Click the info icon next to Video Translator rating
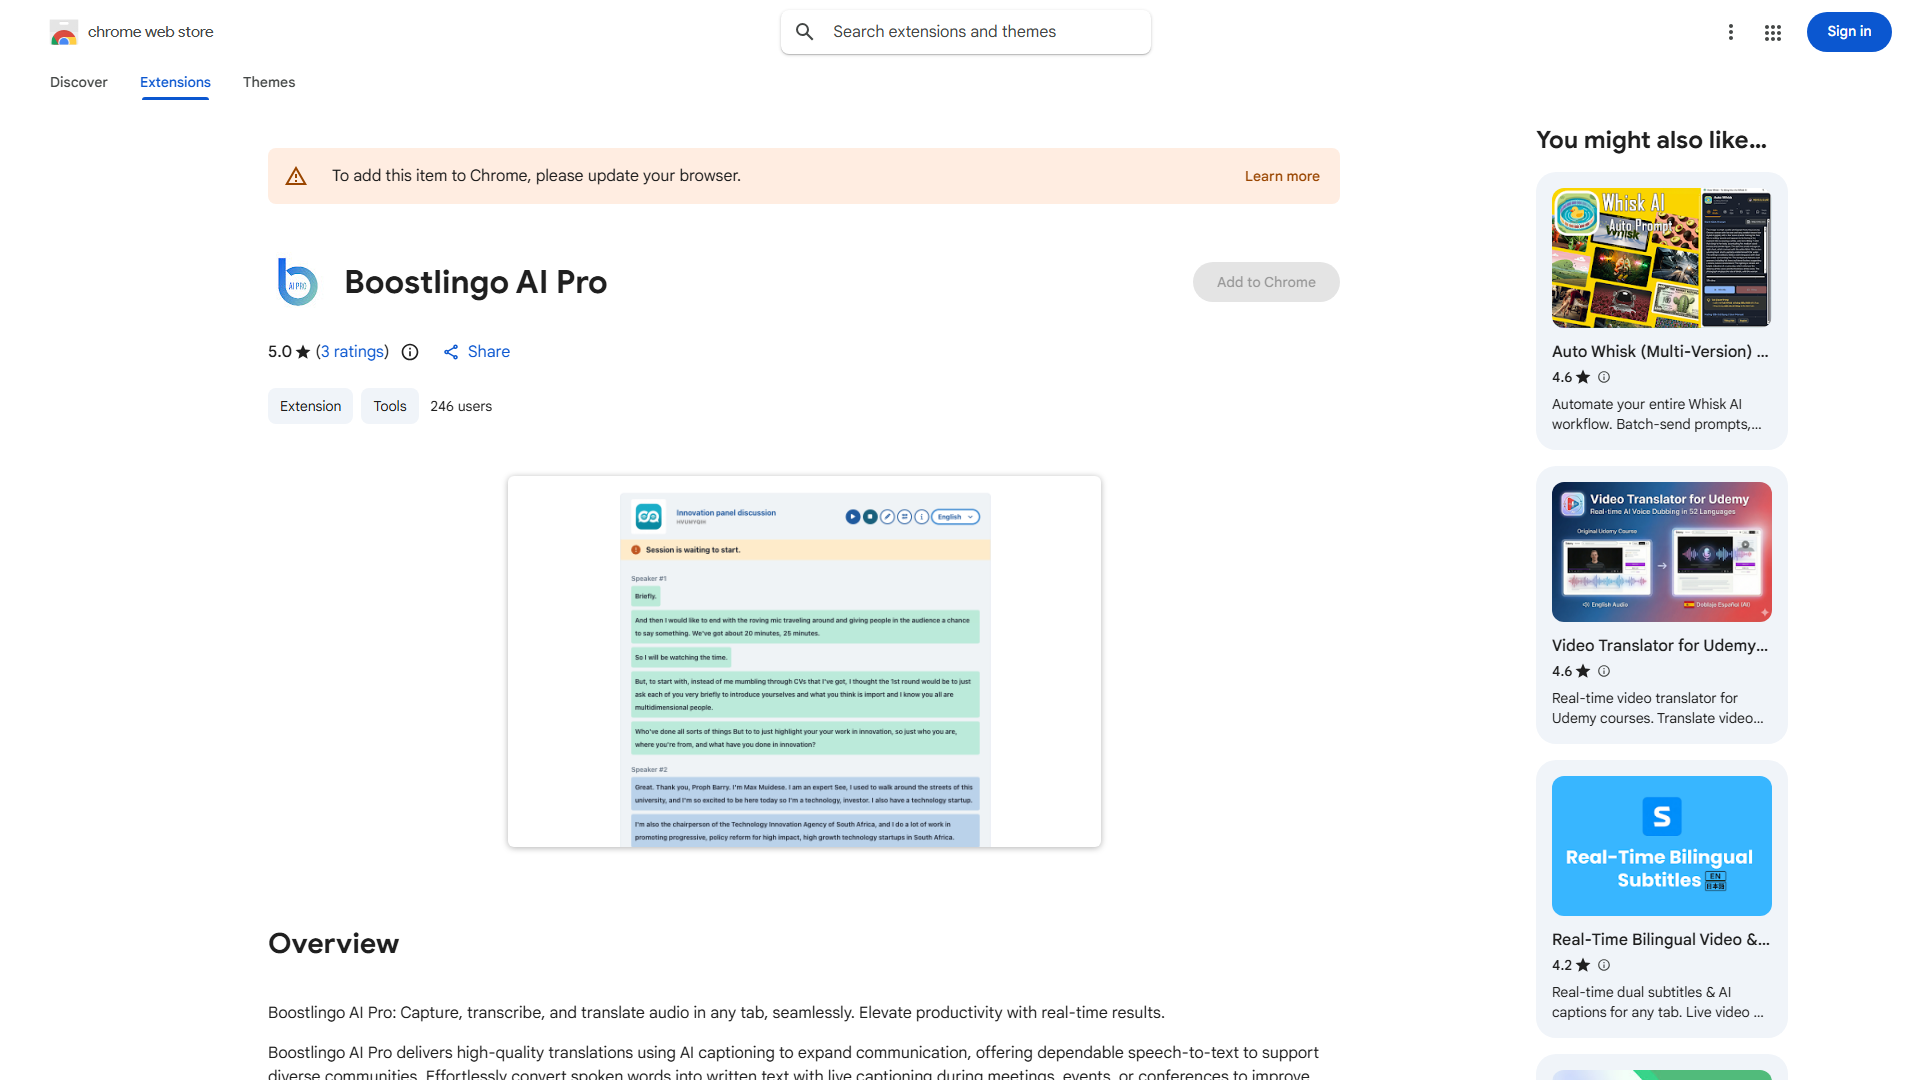The height and width of the screenshot is (1080, 1920). click(1603, 671)
